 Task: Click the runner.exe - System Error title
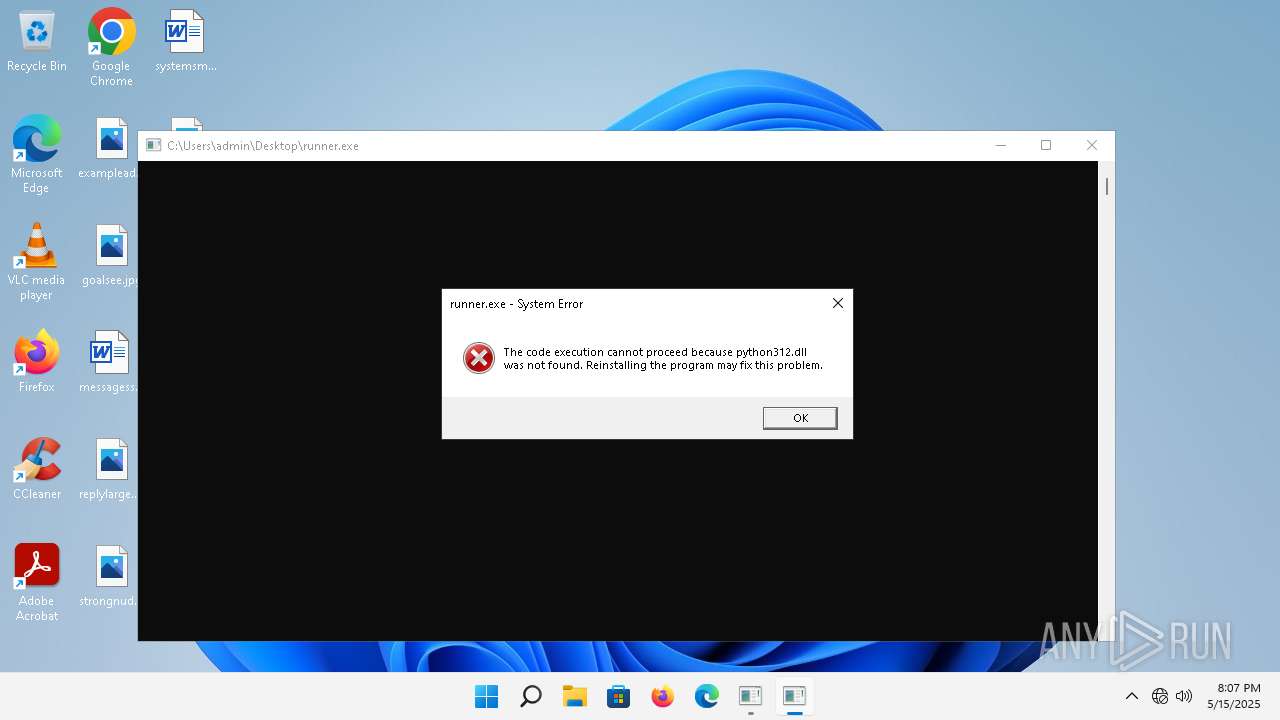516,304
